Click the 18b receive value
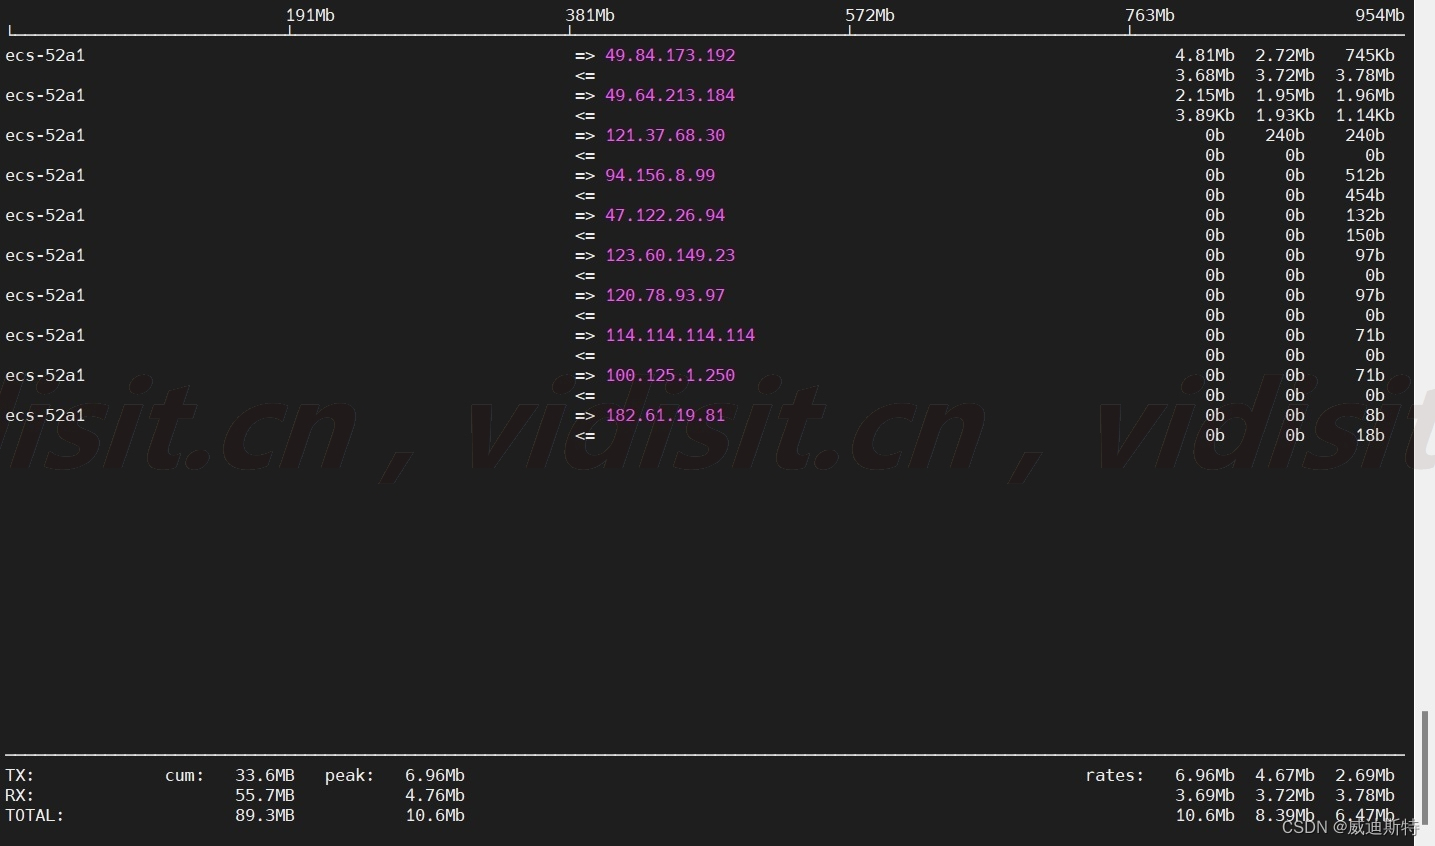The image size is (1435, 846). pos(1370,435)
